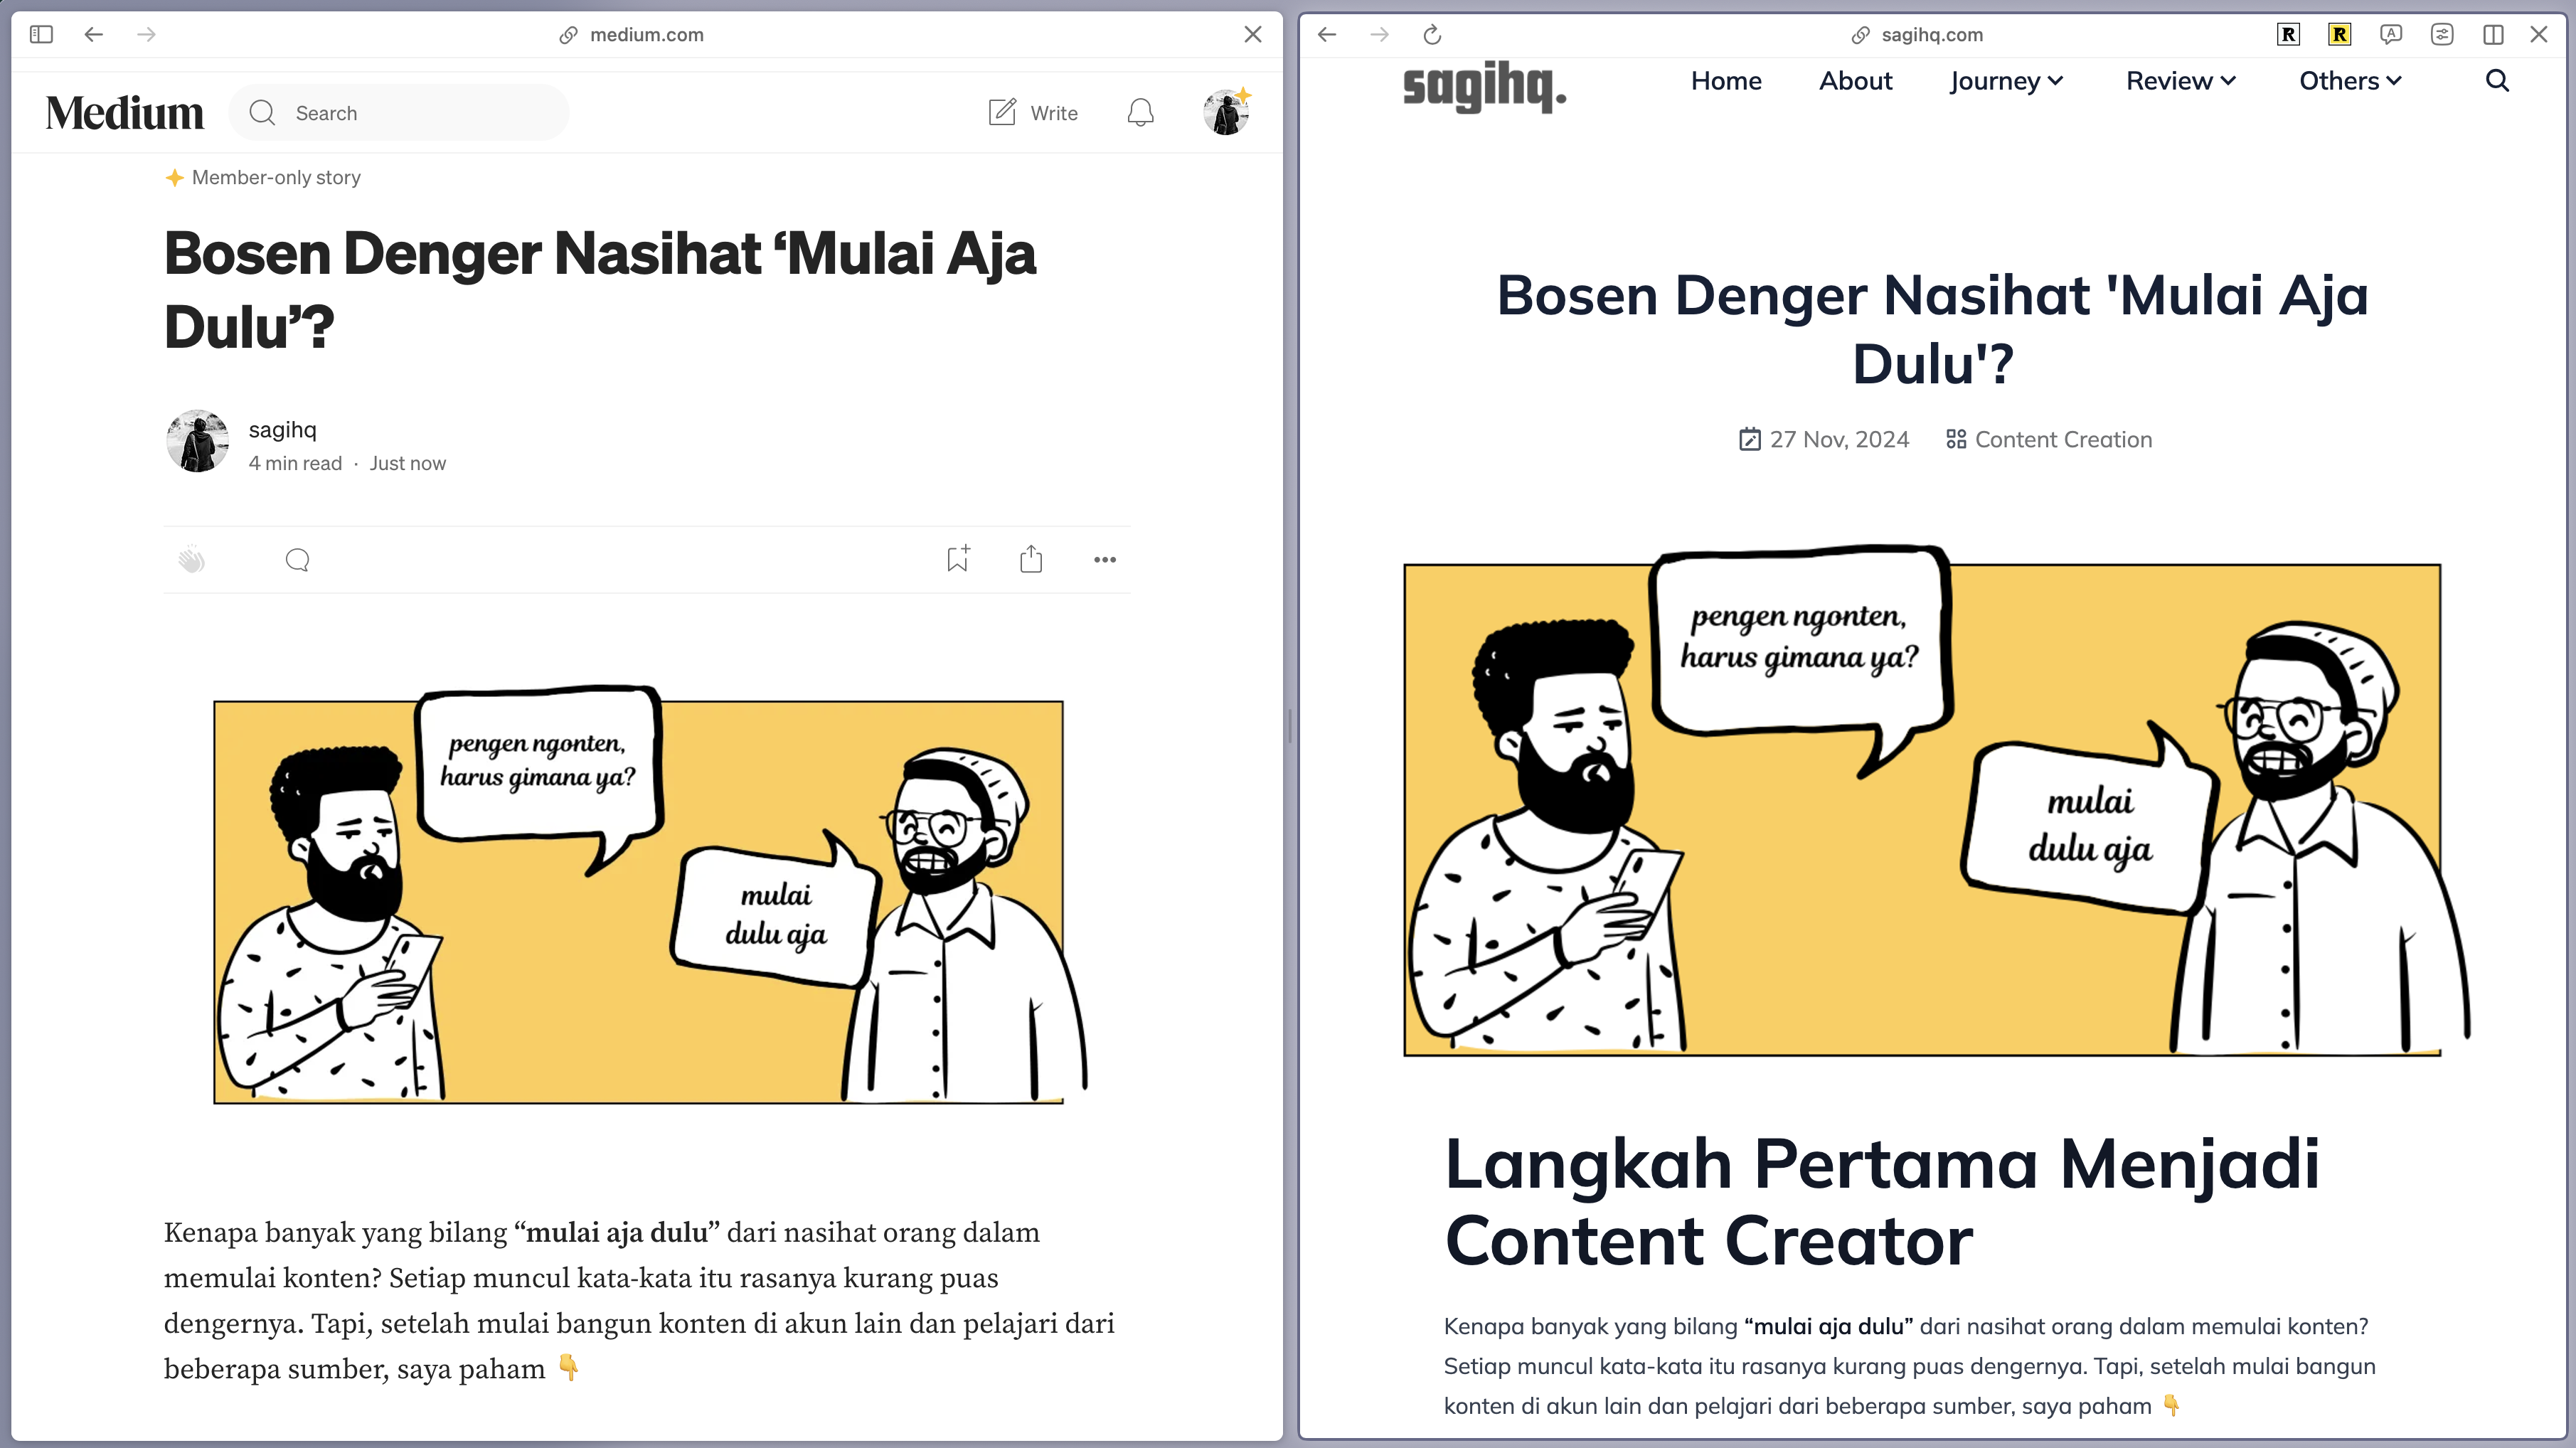This screenshot has height=1448, width=2576.
Task: Click the sagihq author name link
Action: pyautogui.click(x=282, y=428)
